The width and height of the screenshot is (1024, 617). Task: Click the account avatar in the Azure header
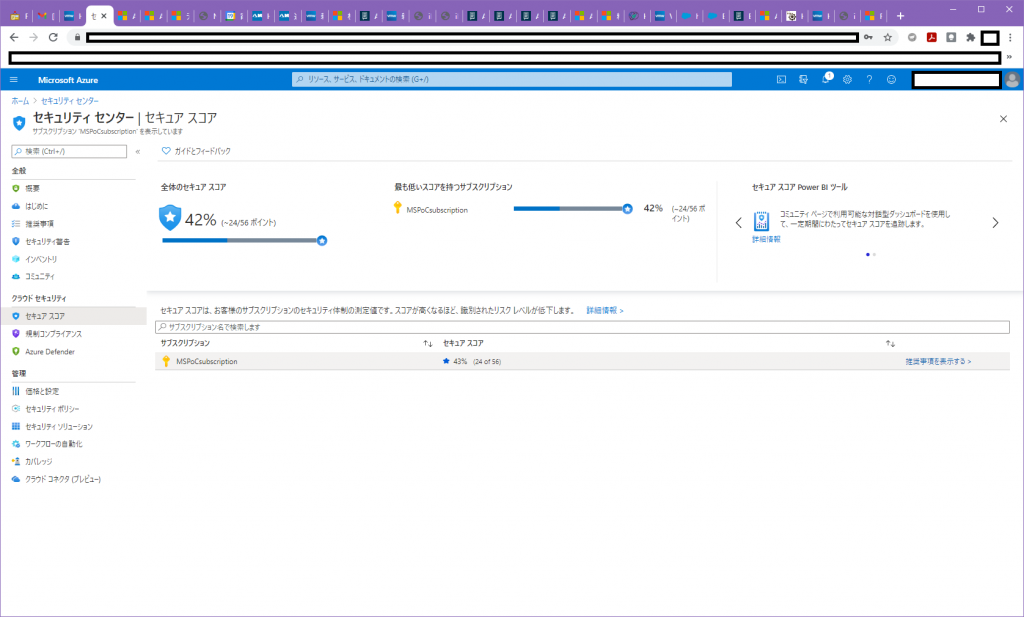coord(1012,80)
